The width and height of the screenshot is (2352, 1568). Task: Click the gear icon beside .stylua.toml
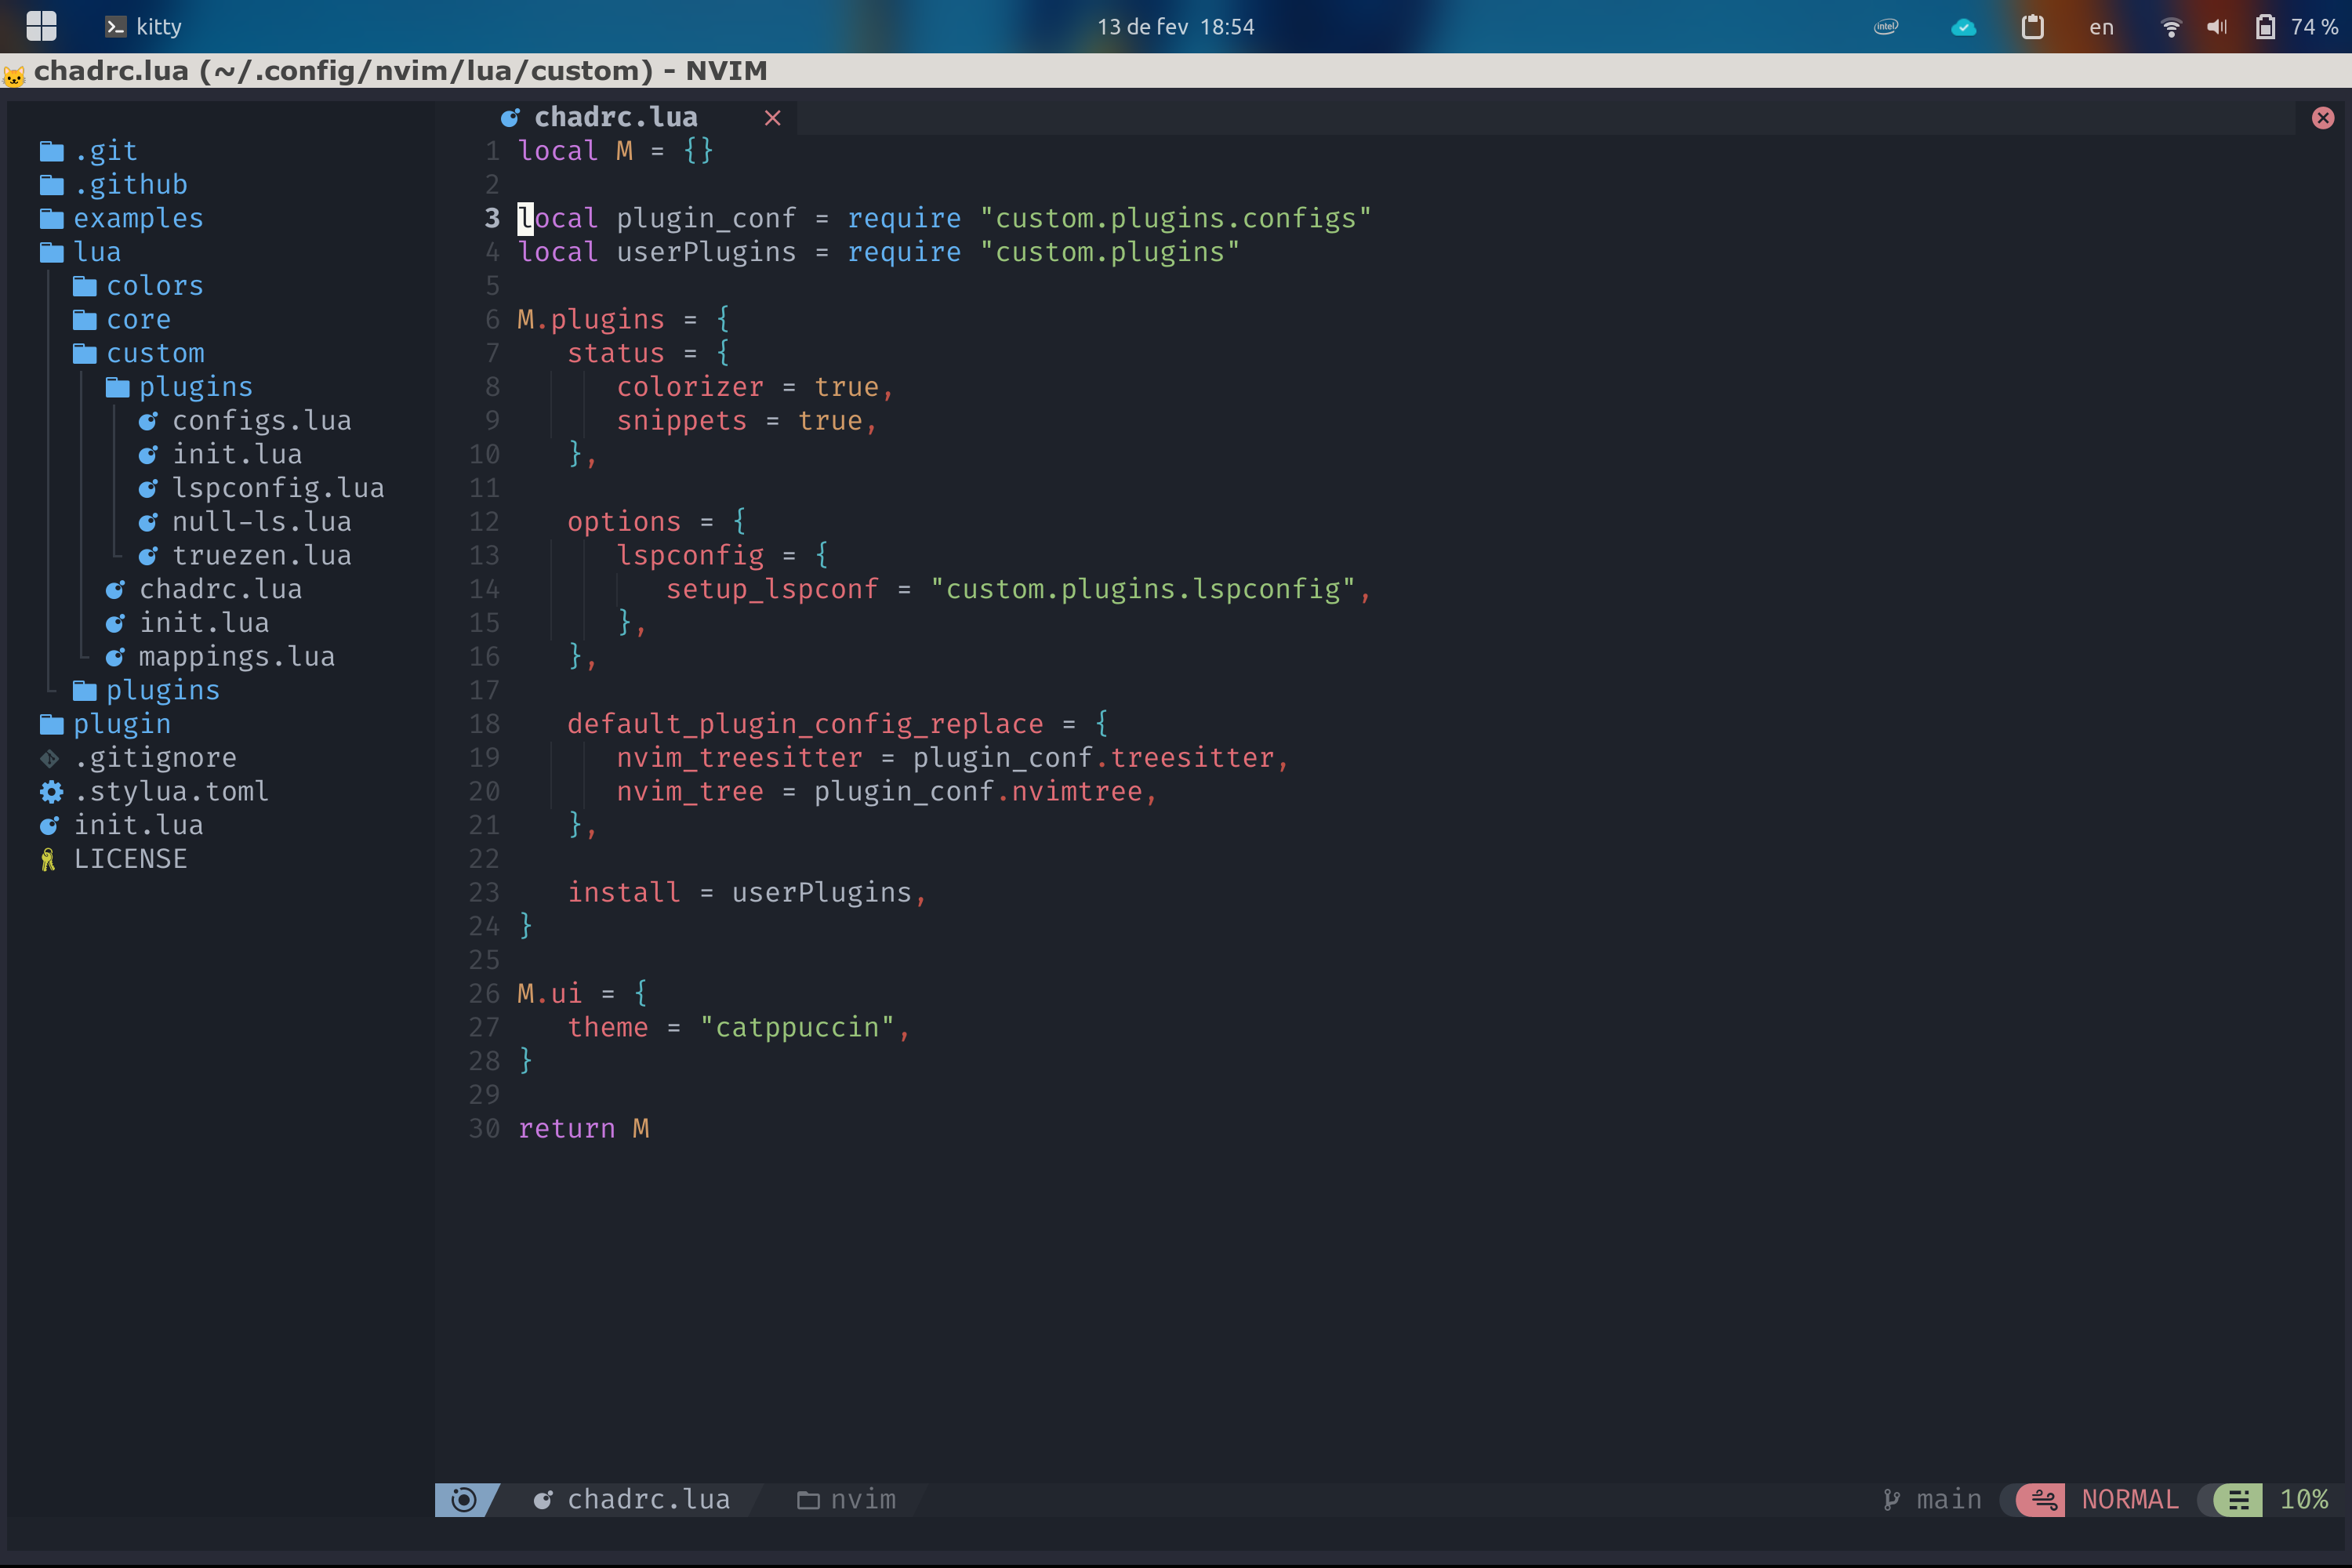coord(50,791)
